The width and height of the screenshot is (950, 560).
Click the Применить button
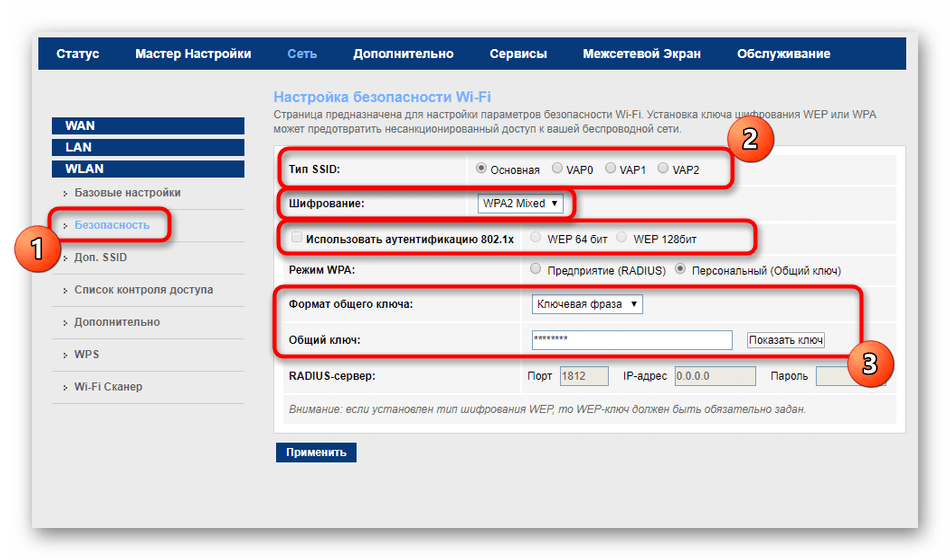point(316,452)
